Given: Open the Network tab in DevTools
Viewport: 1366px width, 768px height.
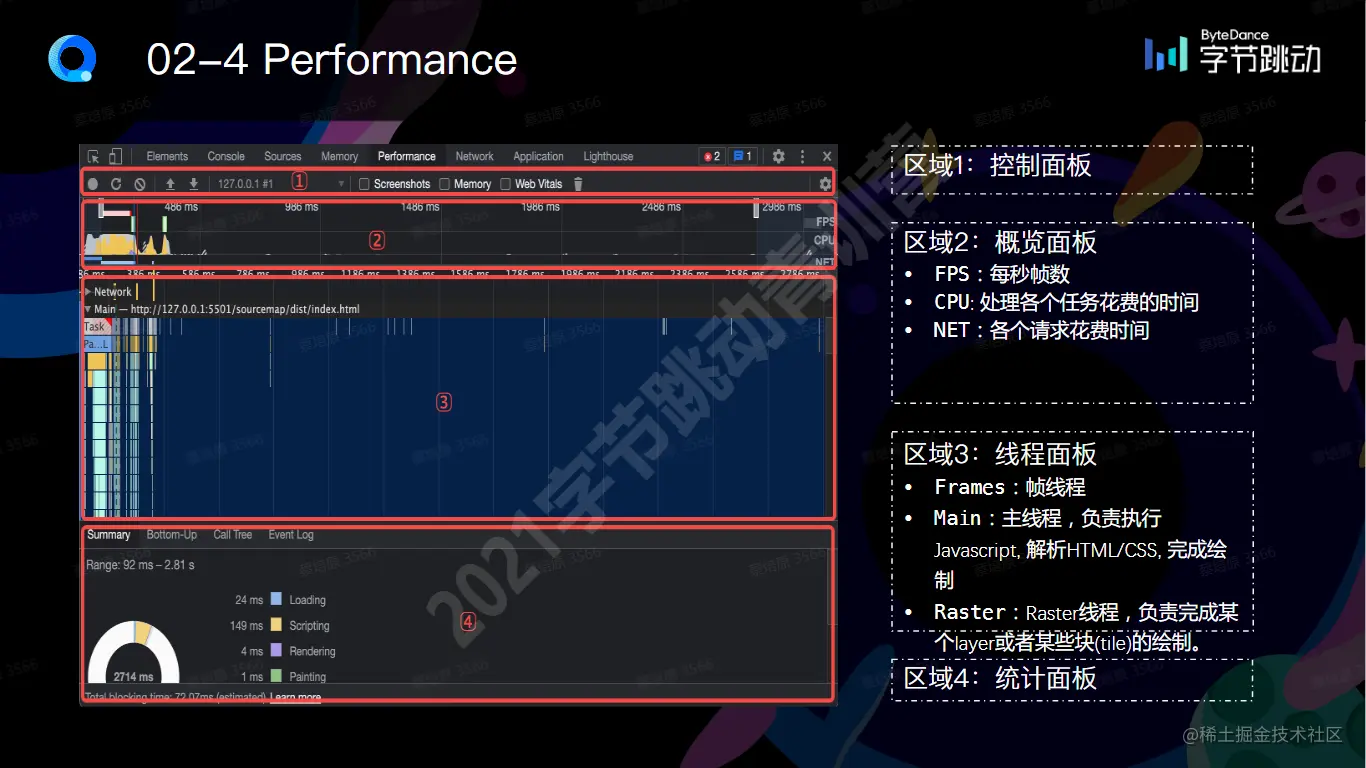Looking at the screenshot, I should click(x=474, y=156).
